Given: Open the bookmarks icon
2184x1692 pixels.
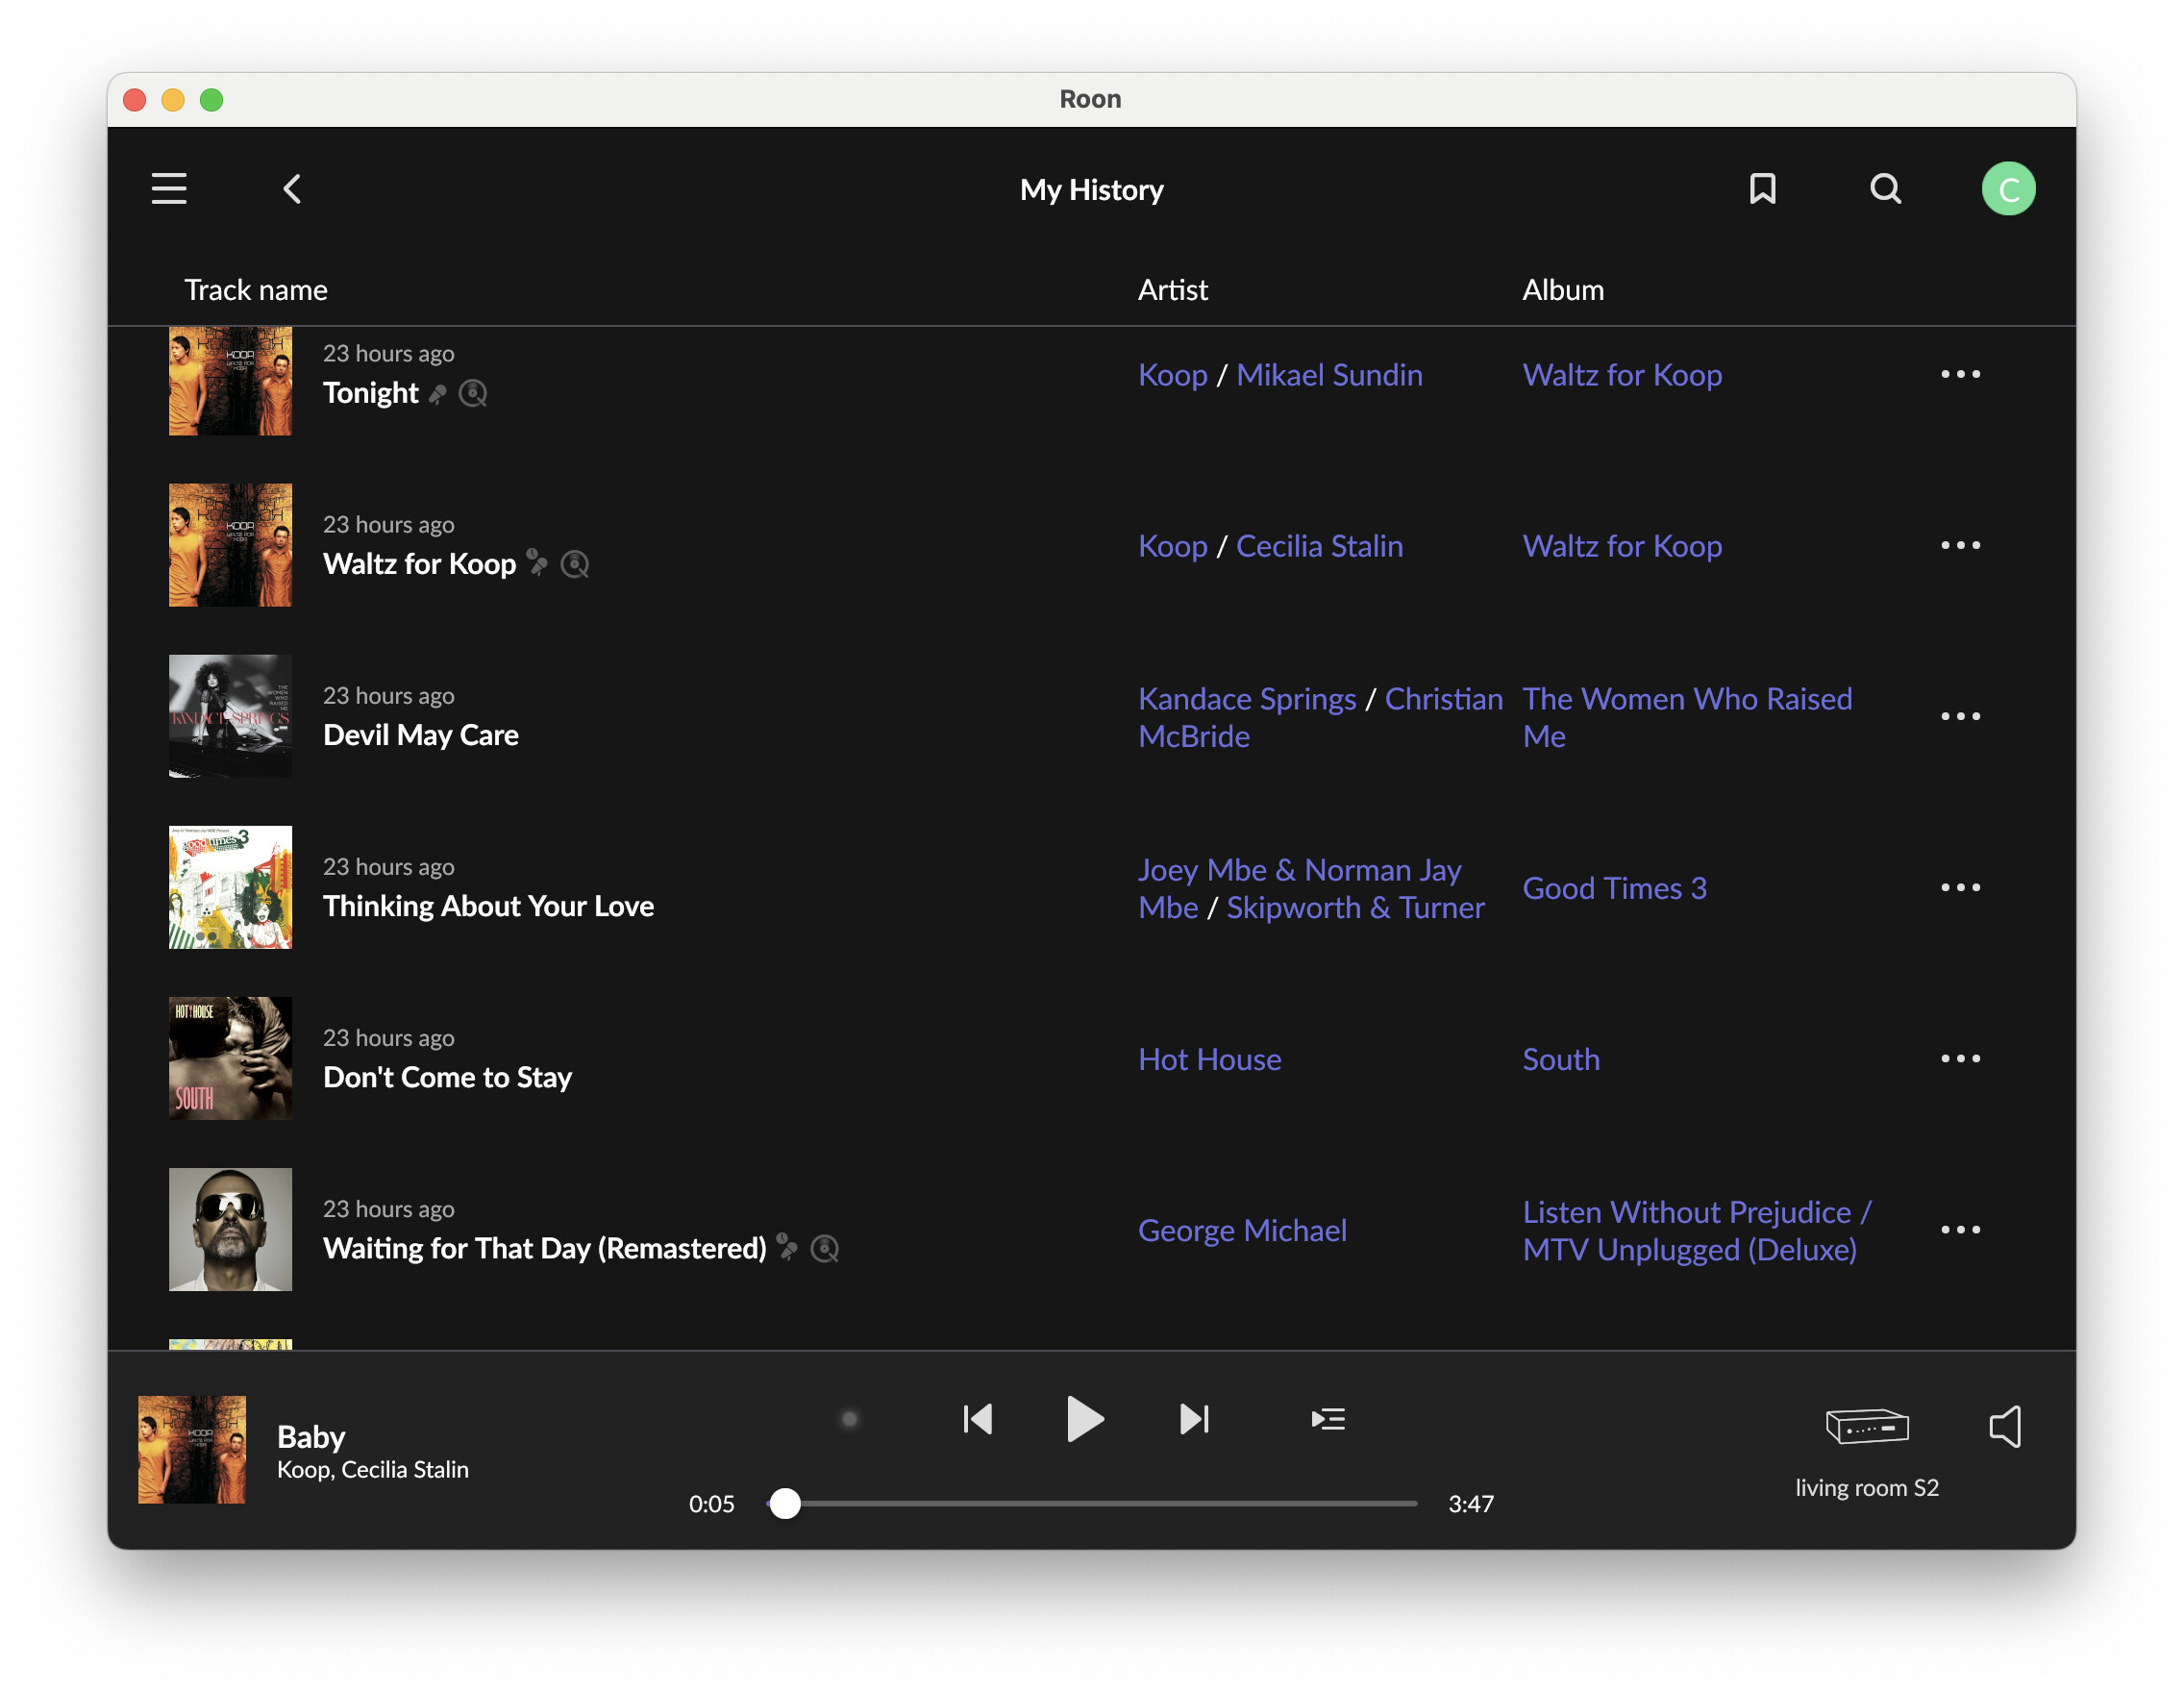Looking at the screenshot, I should tap(1762, 189).
